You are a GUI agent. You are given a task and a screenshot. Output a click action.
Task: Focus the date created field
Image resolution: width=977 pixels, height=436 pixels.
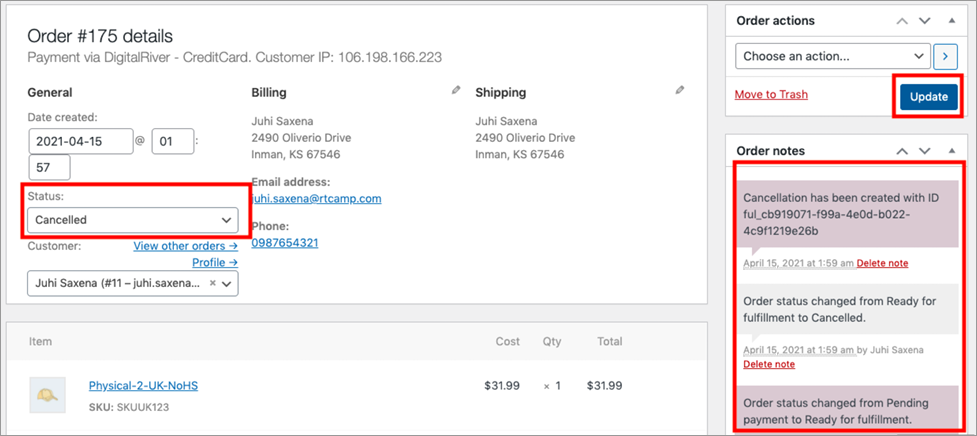click(81, 141)
